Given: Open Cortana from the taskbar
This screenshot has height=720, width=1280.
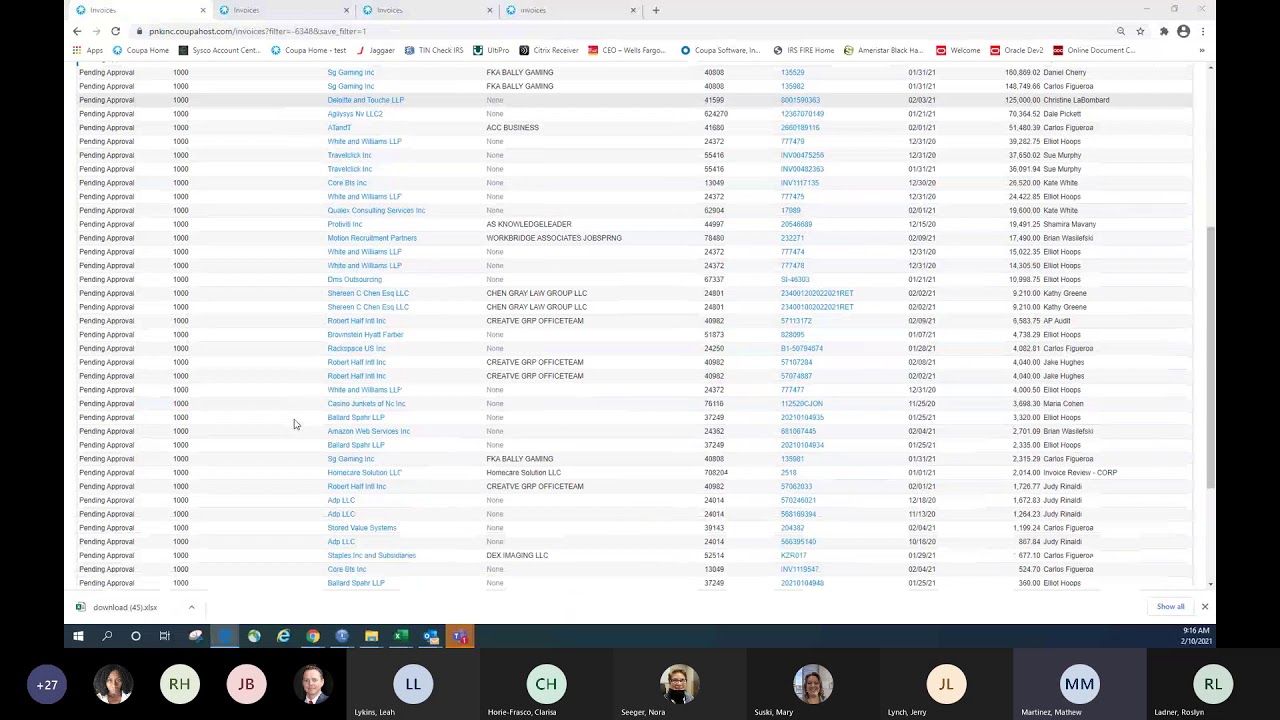Looking at the screenshot, I should click(x=136, y=636).
